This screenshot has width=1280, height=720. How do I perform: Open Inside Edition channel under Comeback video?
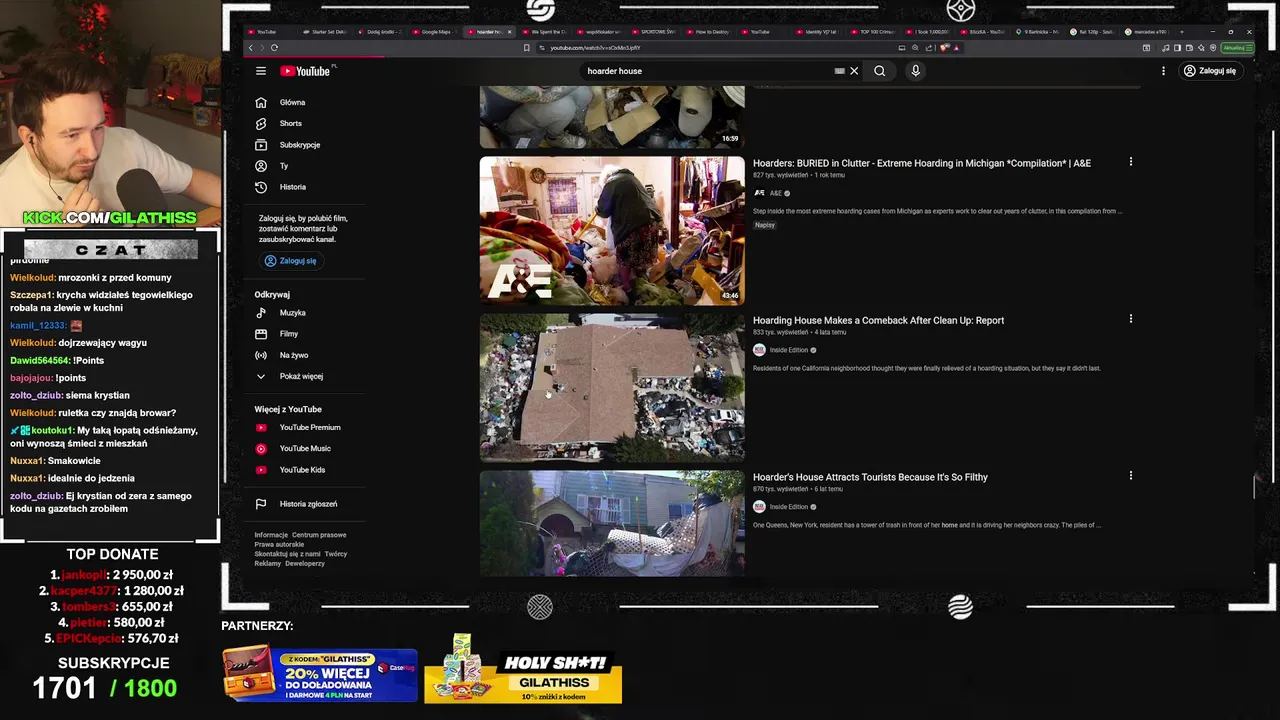pyautogui.click(x=788, y=350)
